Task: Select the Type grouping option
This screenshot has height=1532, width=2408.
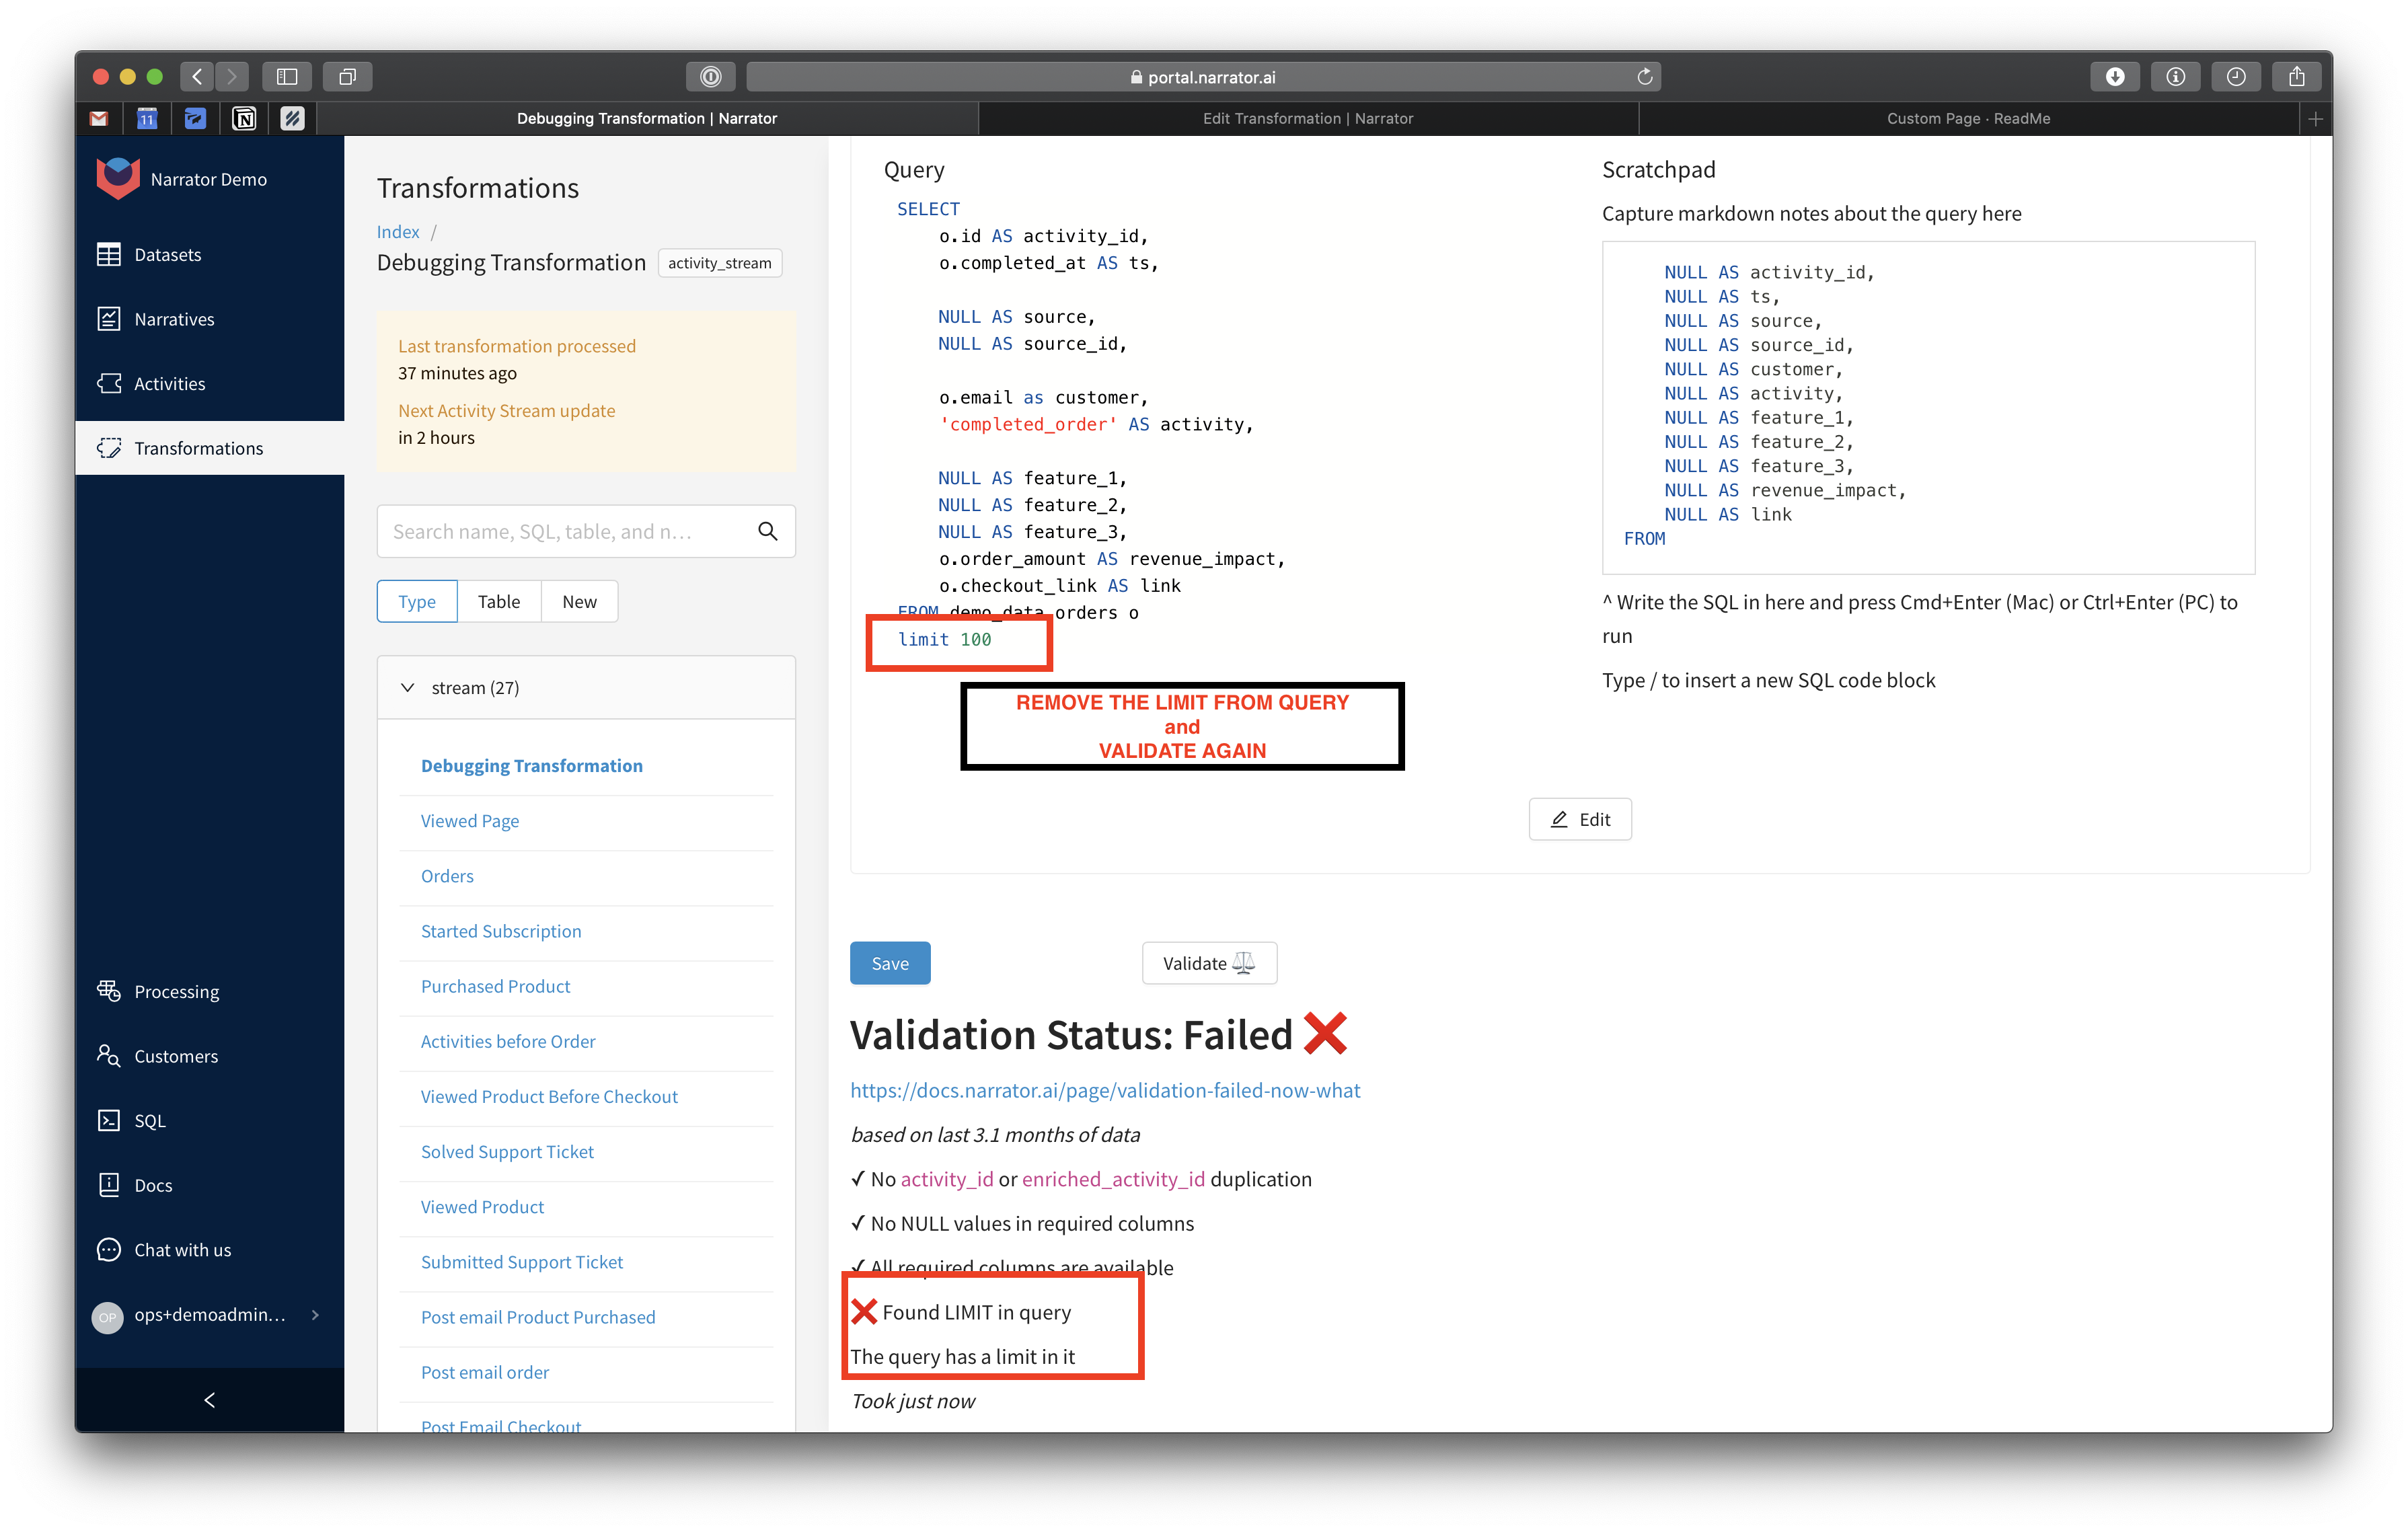Action: pyautogui.click(x=416, y=601)
